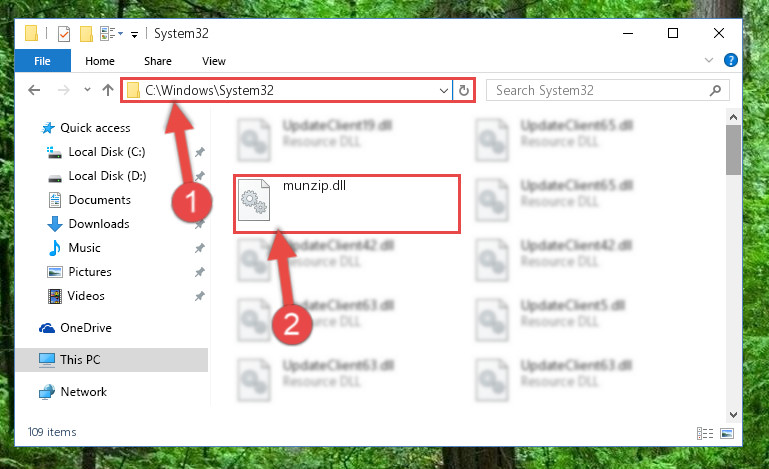Open the View ribbon tab

(x=214, y=61)
